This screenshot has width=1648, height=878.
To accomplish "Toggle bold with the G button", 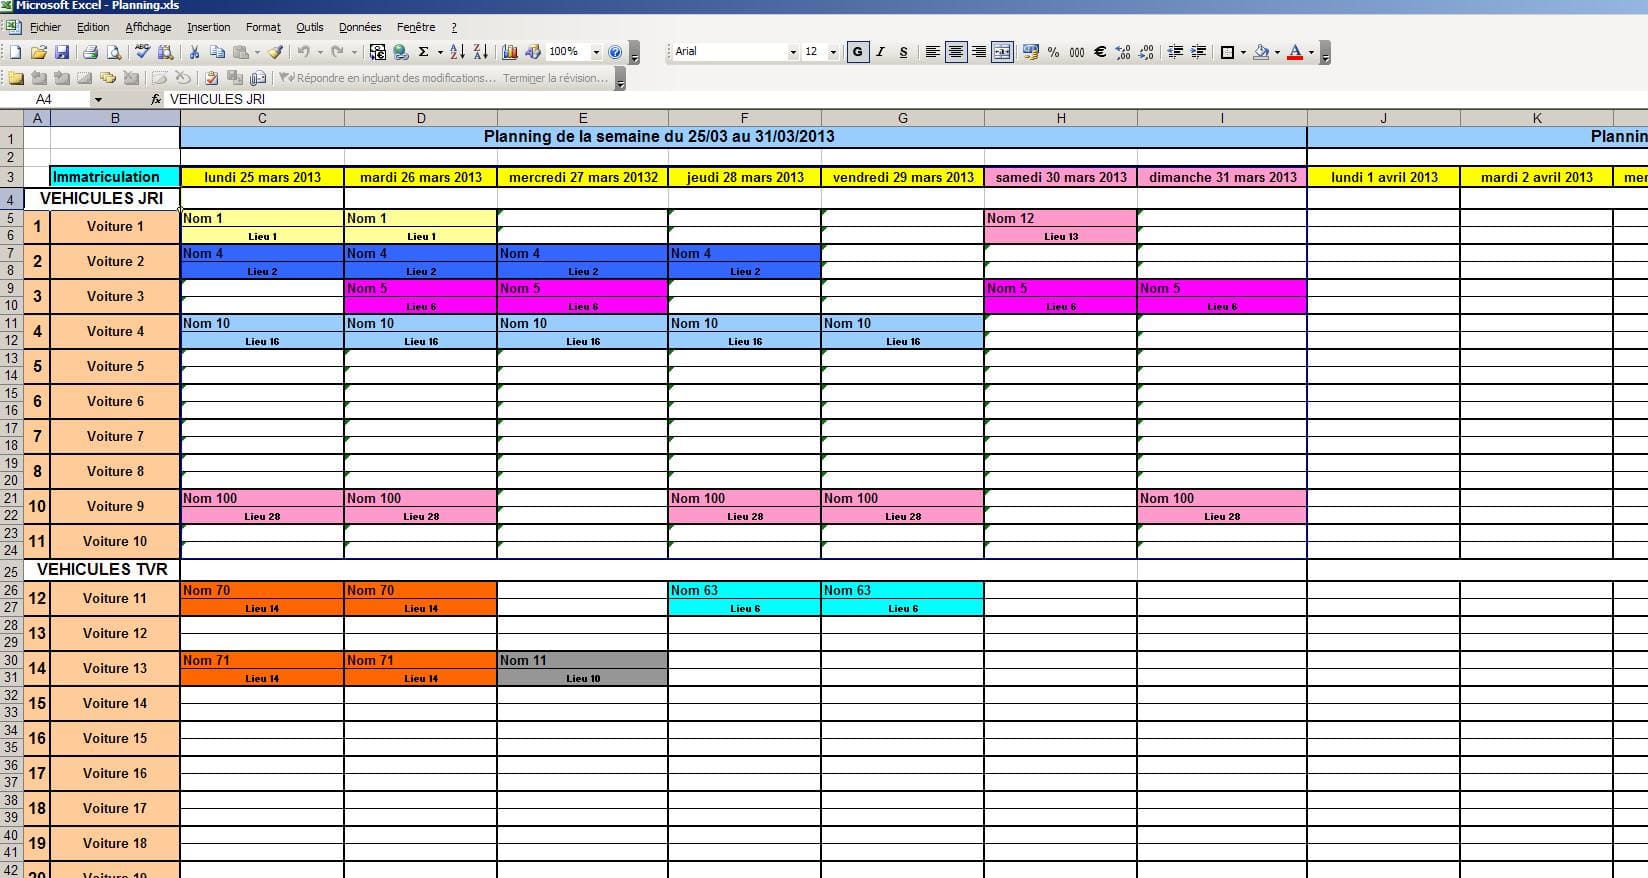I will click(x=857, y=52).
